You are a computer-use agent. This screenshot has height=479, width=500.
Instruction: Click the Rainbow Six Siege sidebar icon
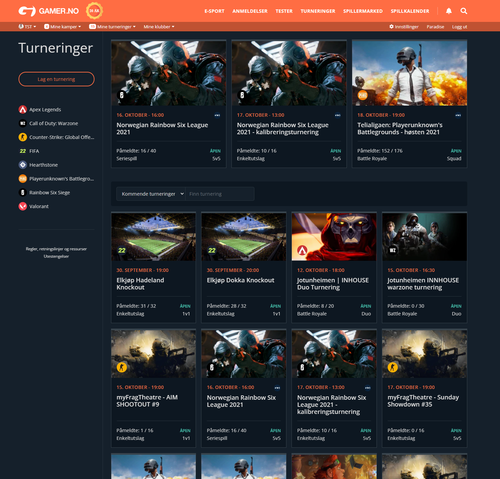23,192
